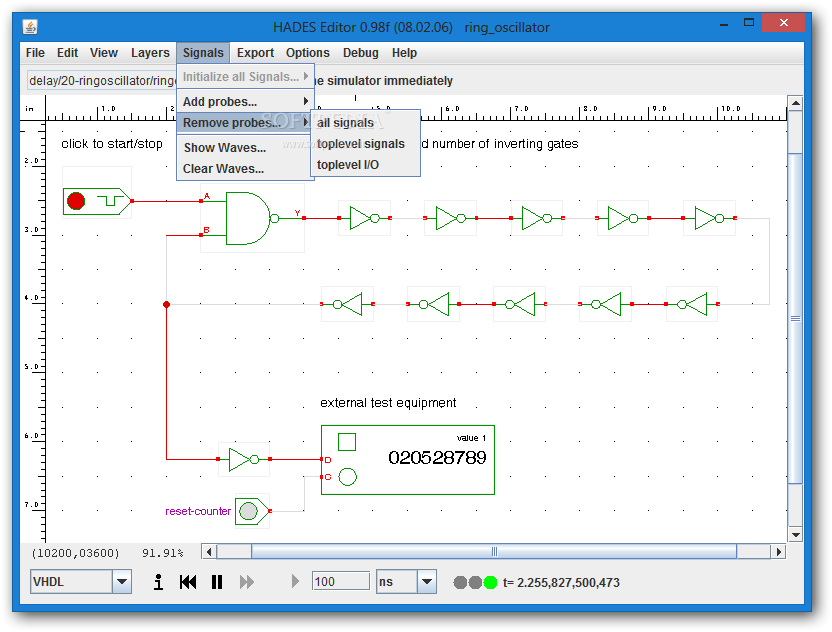Maximize the HADES Editor window

749,23
